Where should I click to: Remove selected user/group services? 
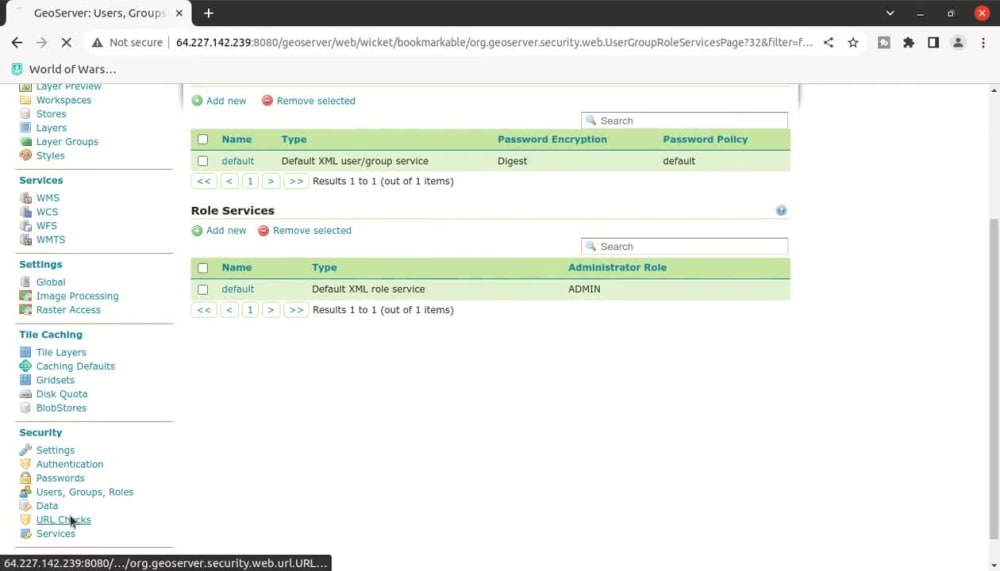tap(309, 101)
